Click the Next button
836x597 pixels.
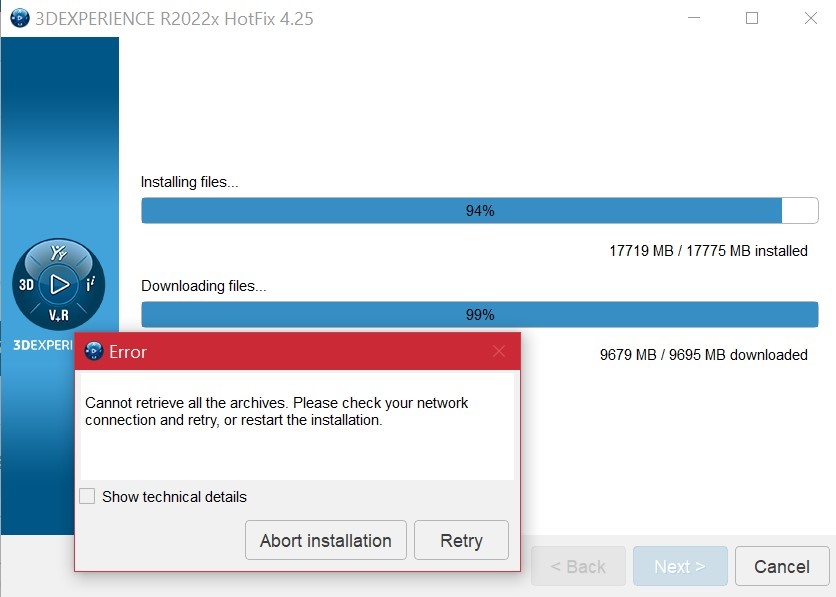click(679, 566)
